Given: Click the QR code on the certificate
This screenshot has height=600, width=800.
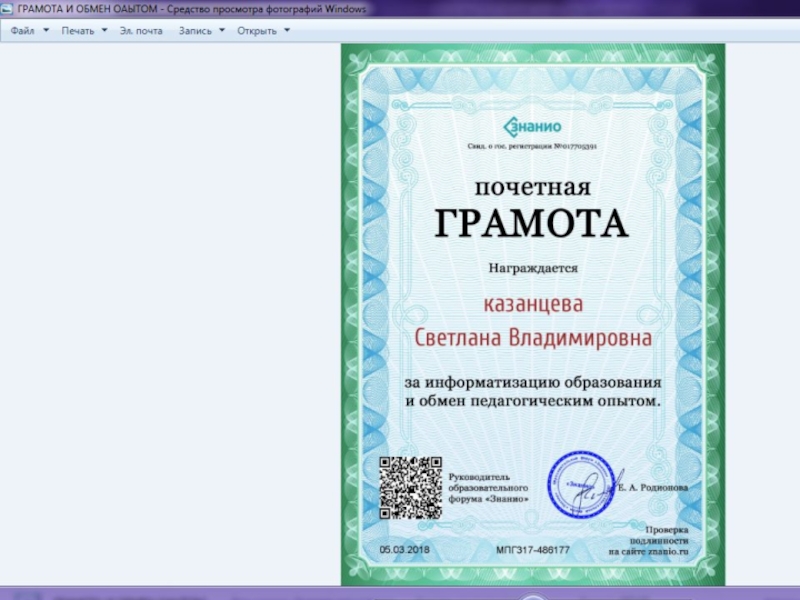Looking at the screenshot, I should point(411,488).
